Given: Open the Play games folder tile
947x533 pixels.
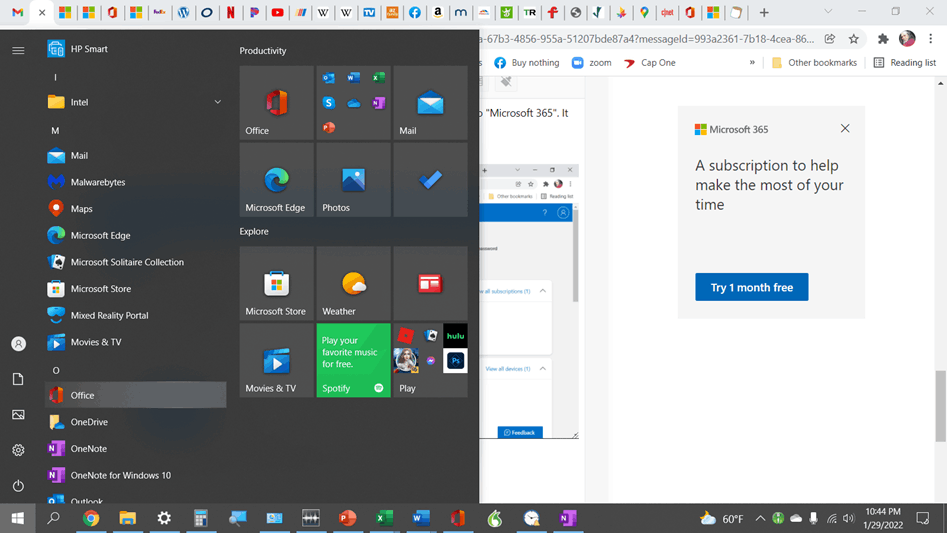Looking at the screenshot, I should [x=431, y=360].
